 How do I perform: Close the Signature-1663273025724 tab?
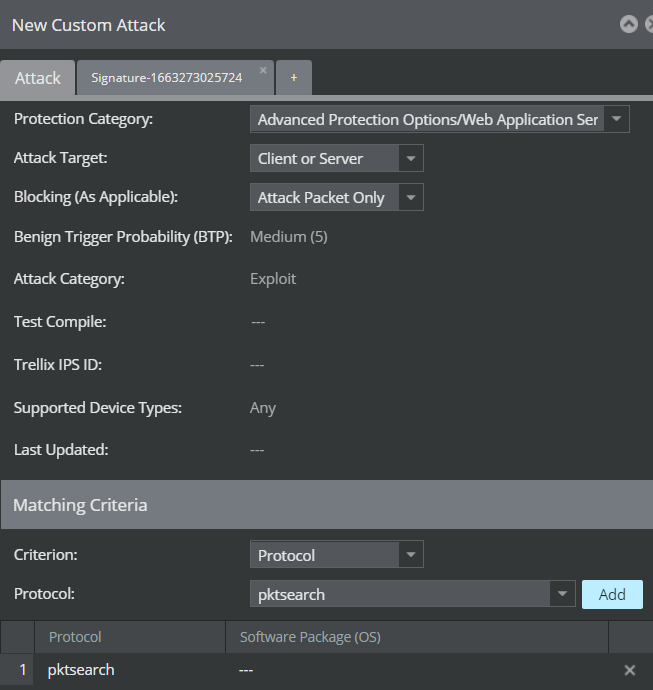(x=263, y=70)
